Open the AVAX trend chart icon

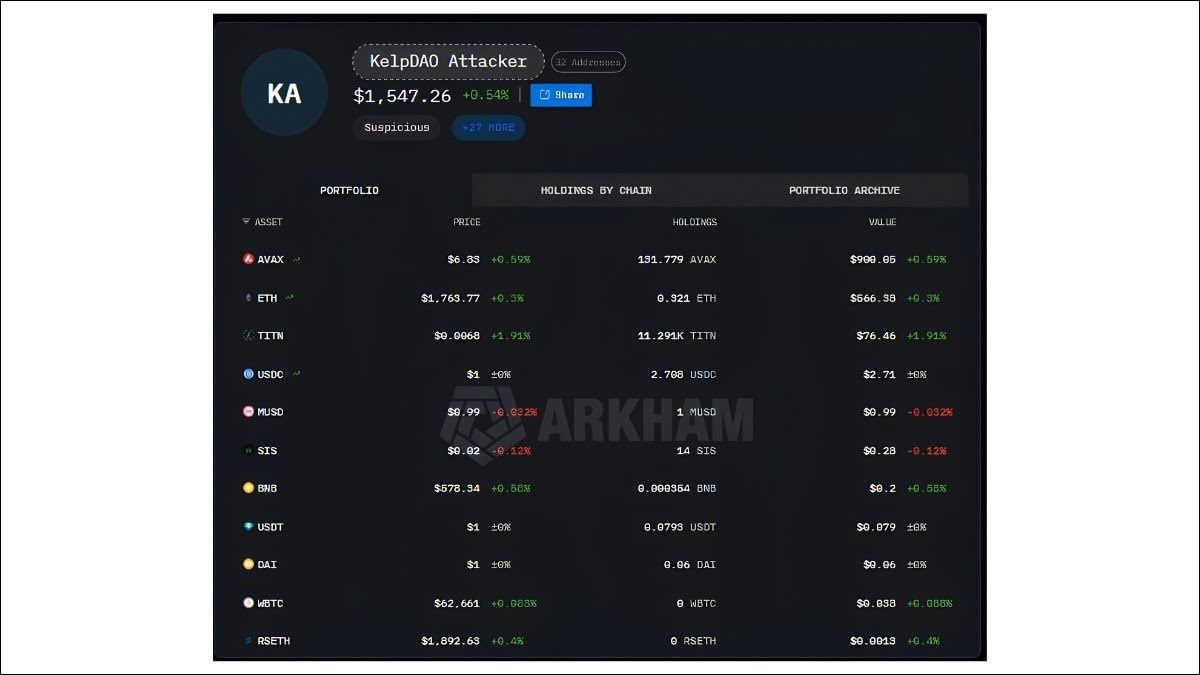pyautogui.click(x=297, y=259)
